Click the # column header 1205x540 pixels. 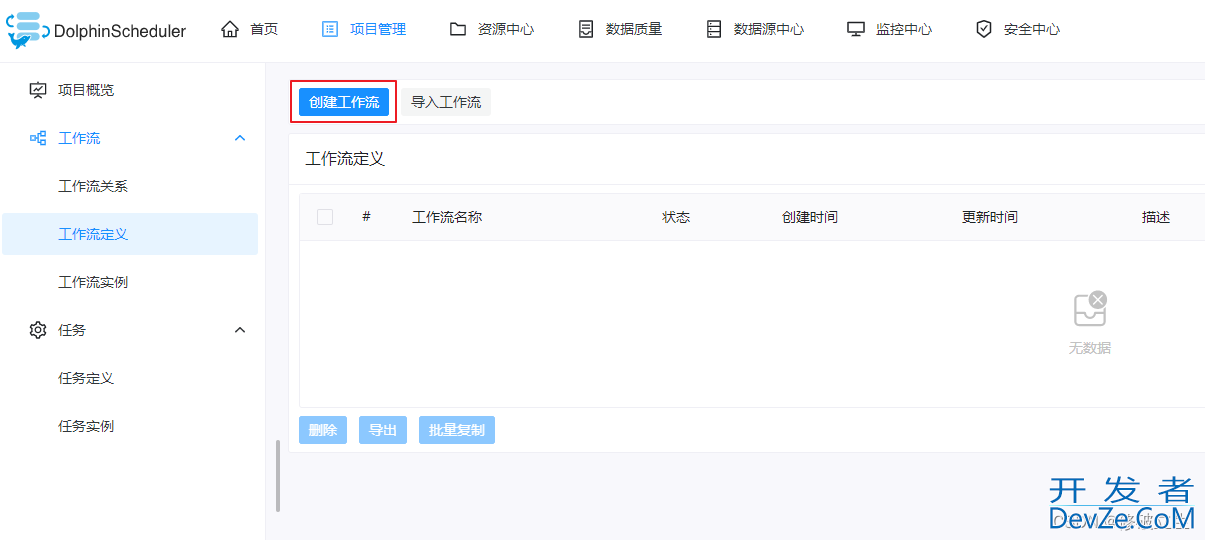tap(366, 217)
